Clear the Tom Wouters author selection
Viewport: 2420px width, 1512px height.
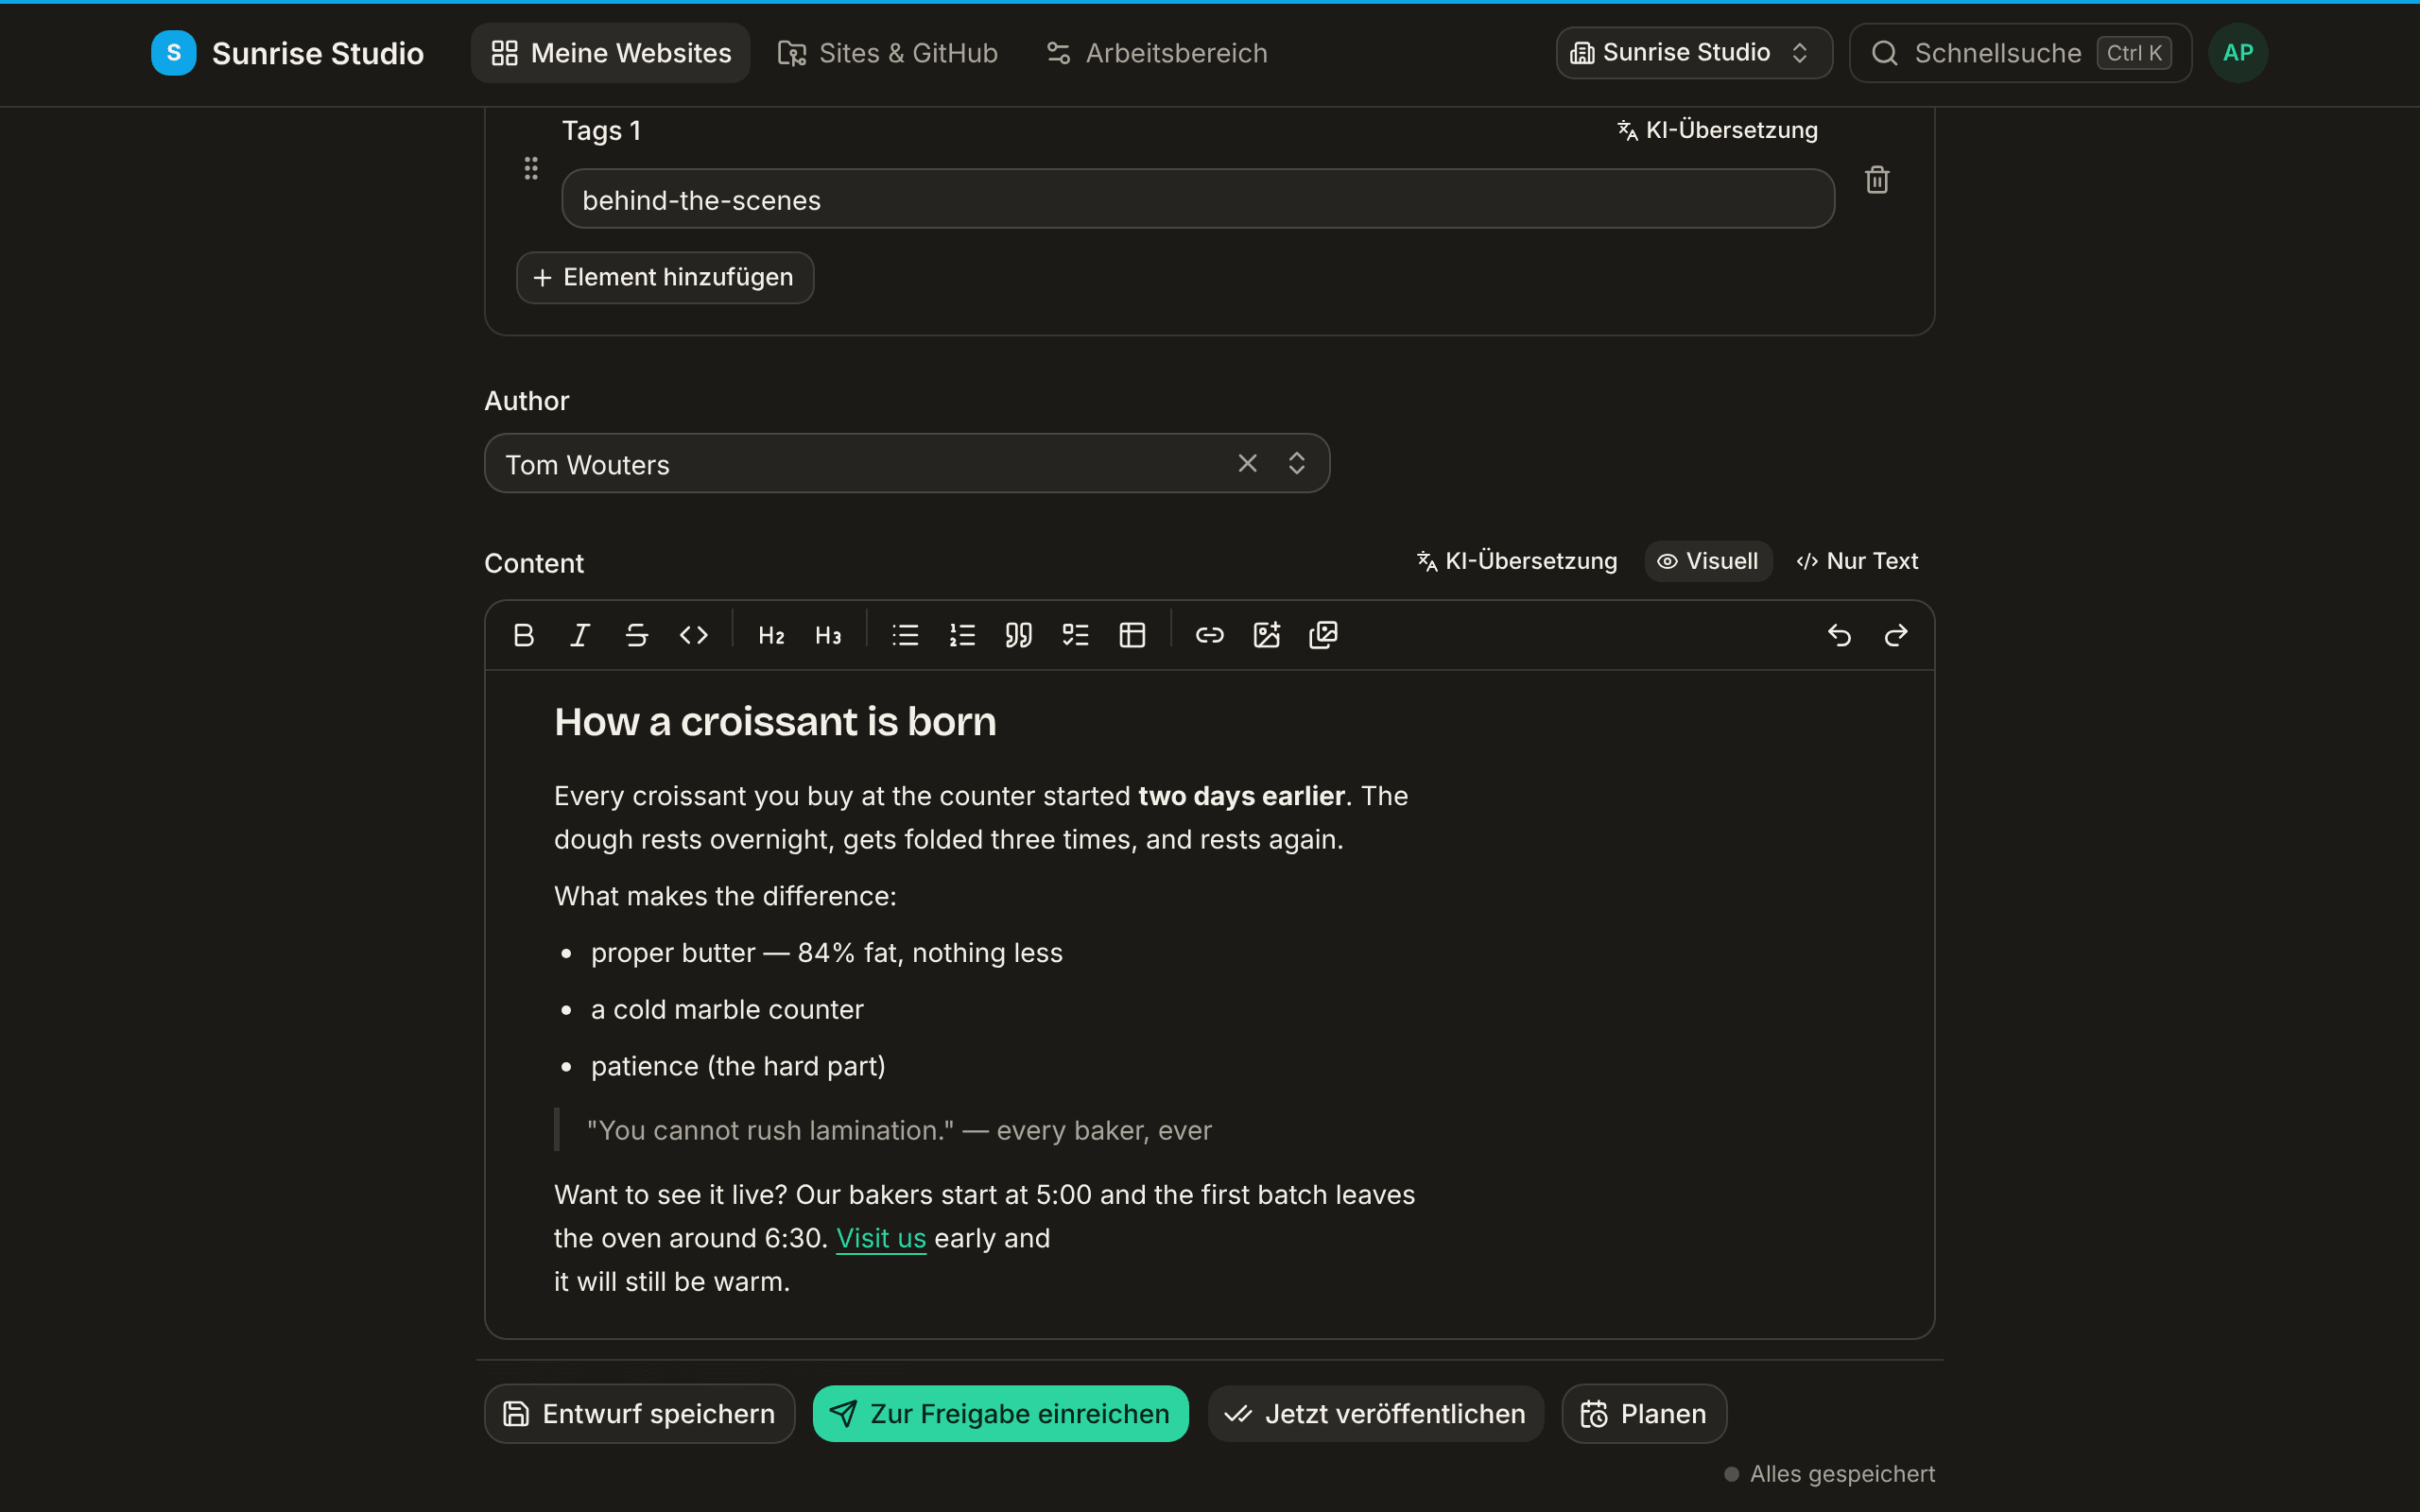[1247, 463]
